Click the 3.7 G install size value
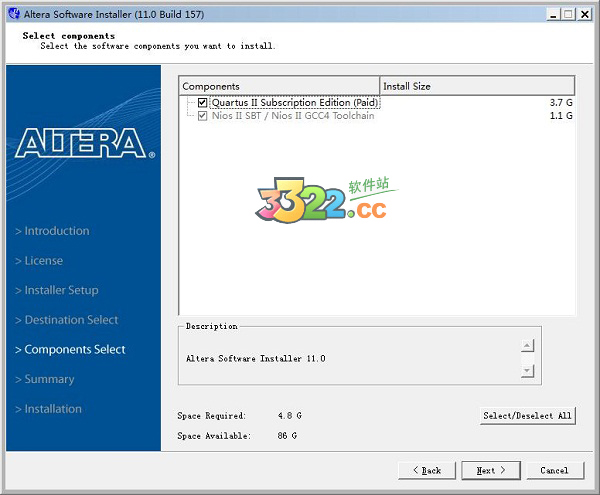The image size is (600, 495). pos(561,103)
